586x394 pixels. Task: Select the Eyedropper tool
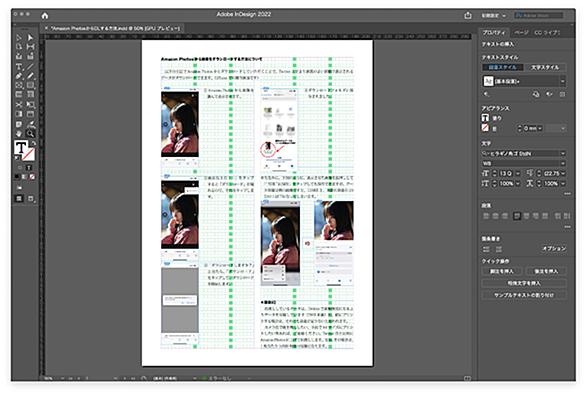[30, 124]
